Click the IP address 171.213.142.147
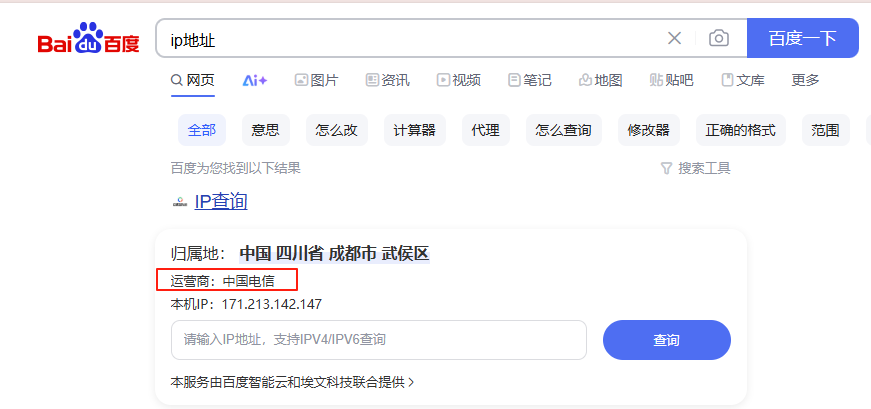This screenshot has height=409, width=871. pos(272,304)
